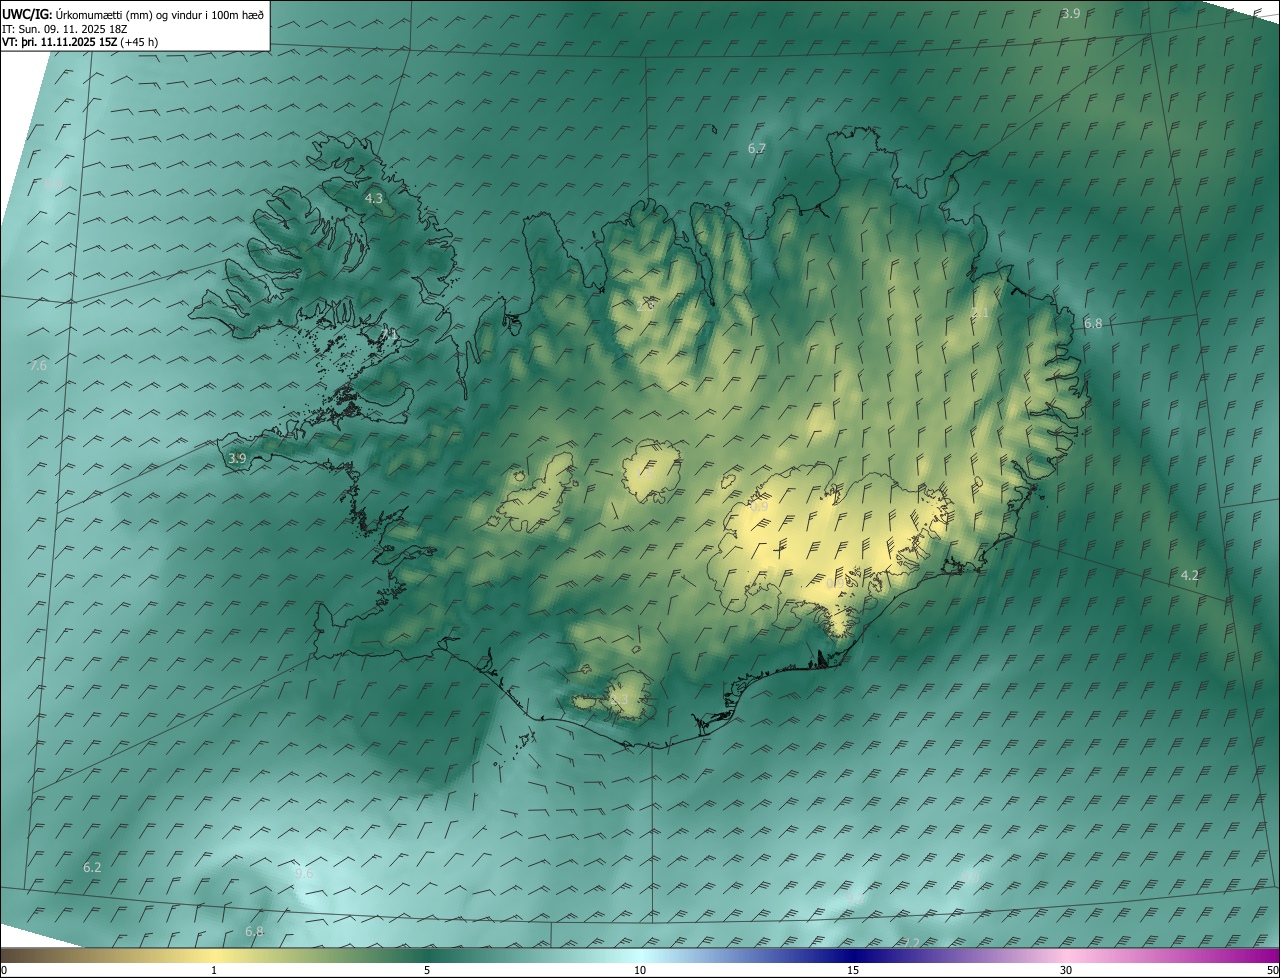Click the 3.9 value label in the northeast sea

point(1071,13)
